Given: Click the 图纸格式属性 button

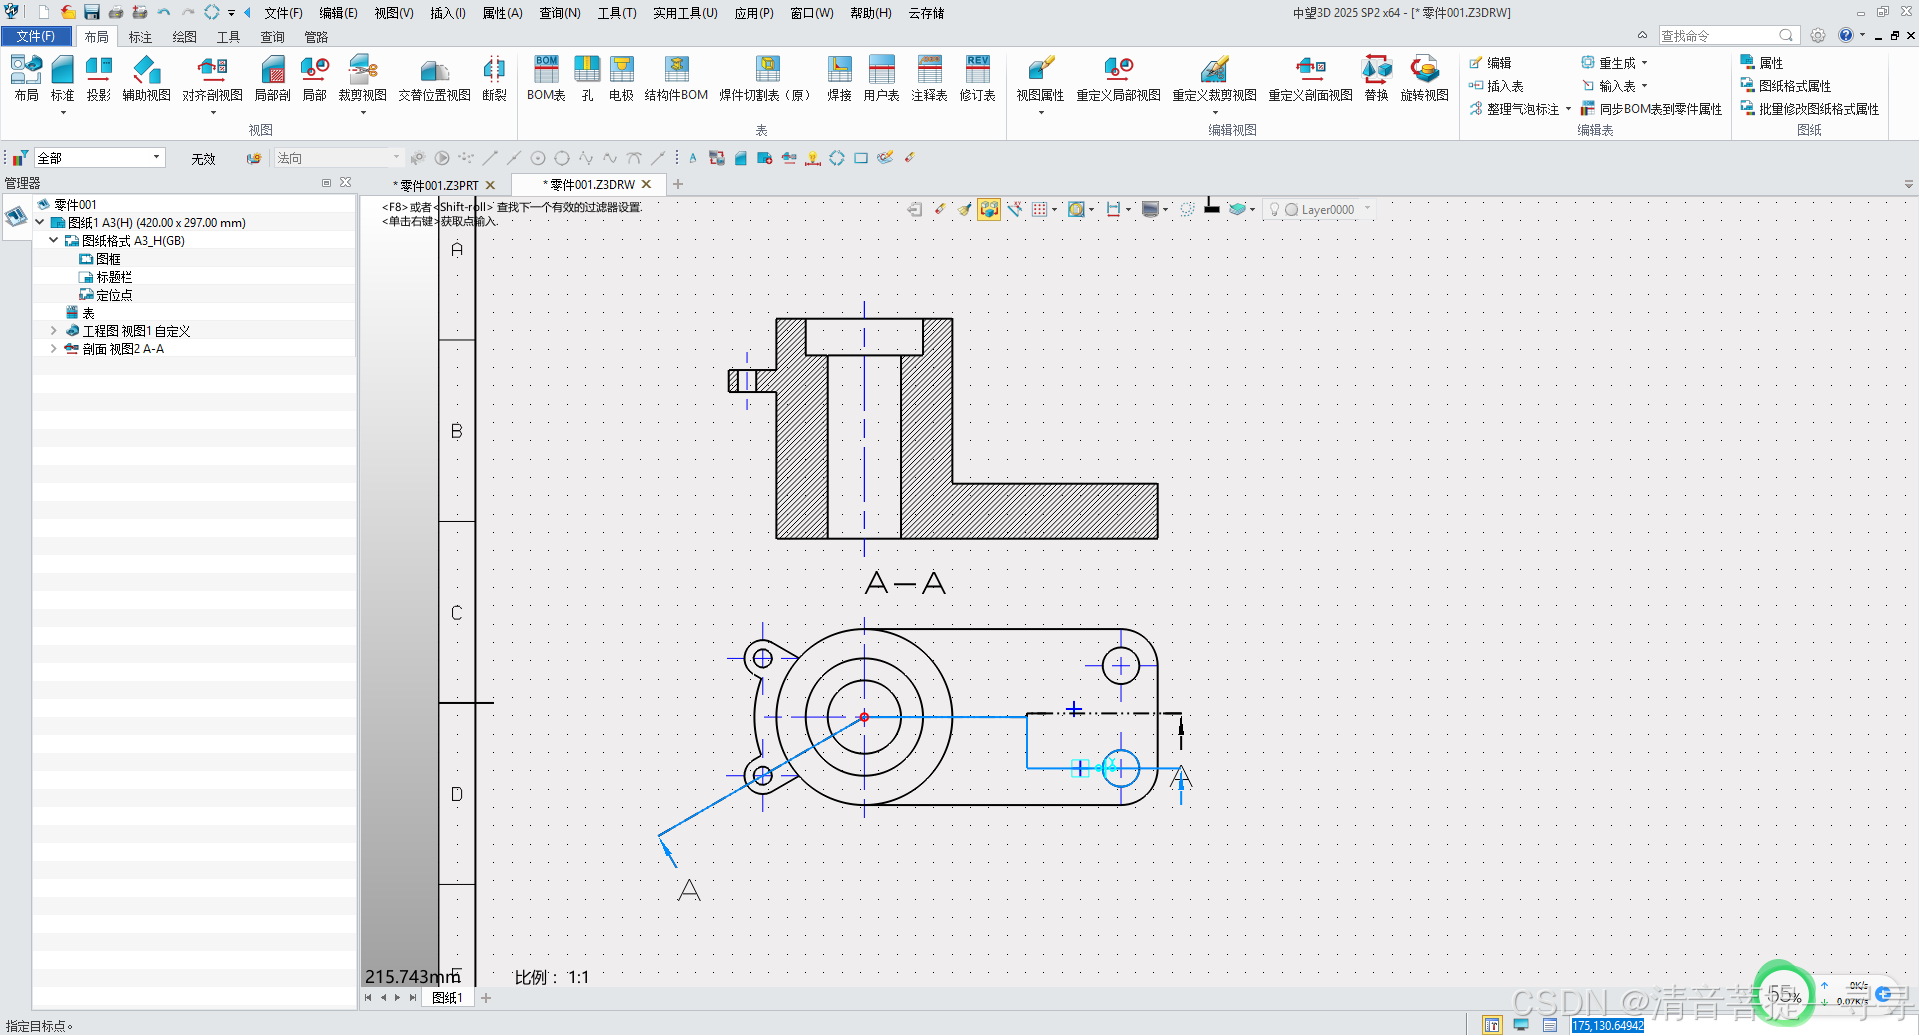Looking at the screenshot, I should 1786,86.
